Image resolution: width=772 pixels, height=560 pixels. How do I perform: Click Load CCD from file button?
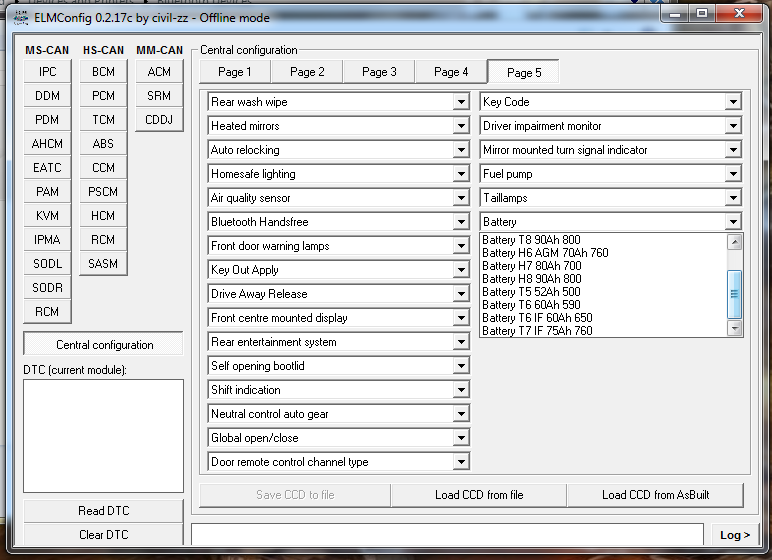tap(479, 495)
